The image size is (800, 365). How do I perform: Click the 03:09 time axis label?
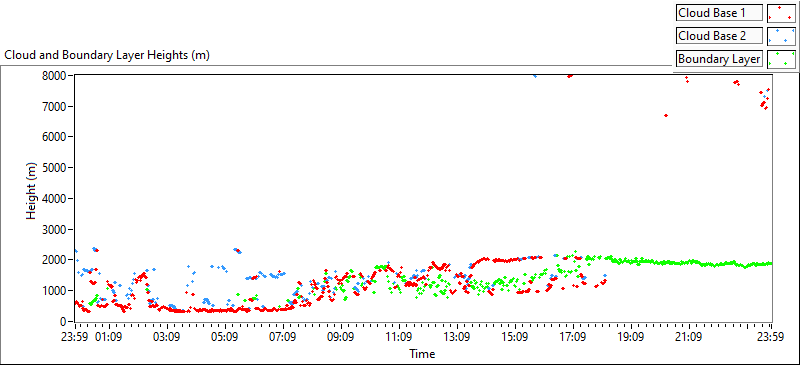pyautogui.click(x=167, y=337)
